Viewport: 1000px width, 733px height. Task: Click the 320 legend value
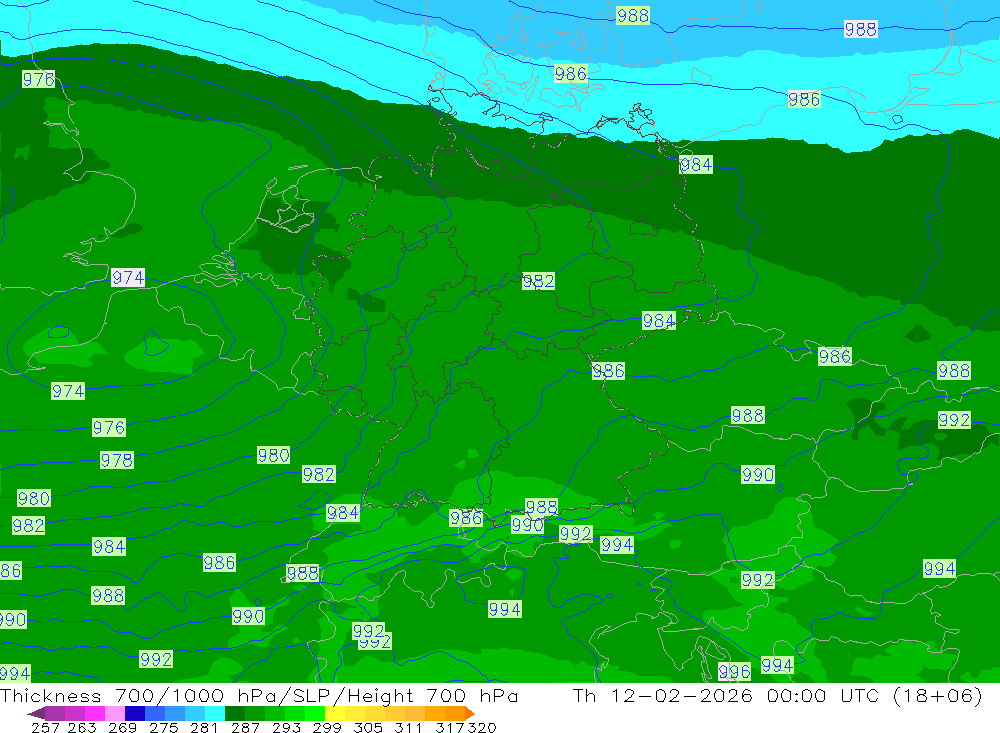click(482, 727)
